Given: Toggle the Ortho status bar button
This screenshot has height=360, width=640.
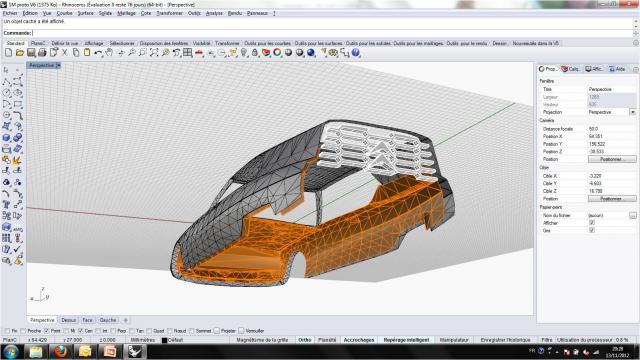Looking at the screenshot, I should (304, 340).
